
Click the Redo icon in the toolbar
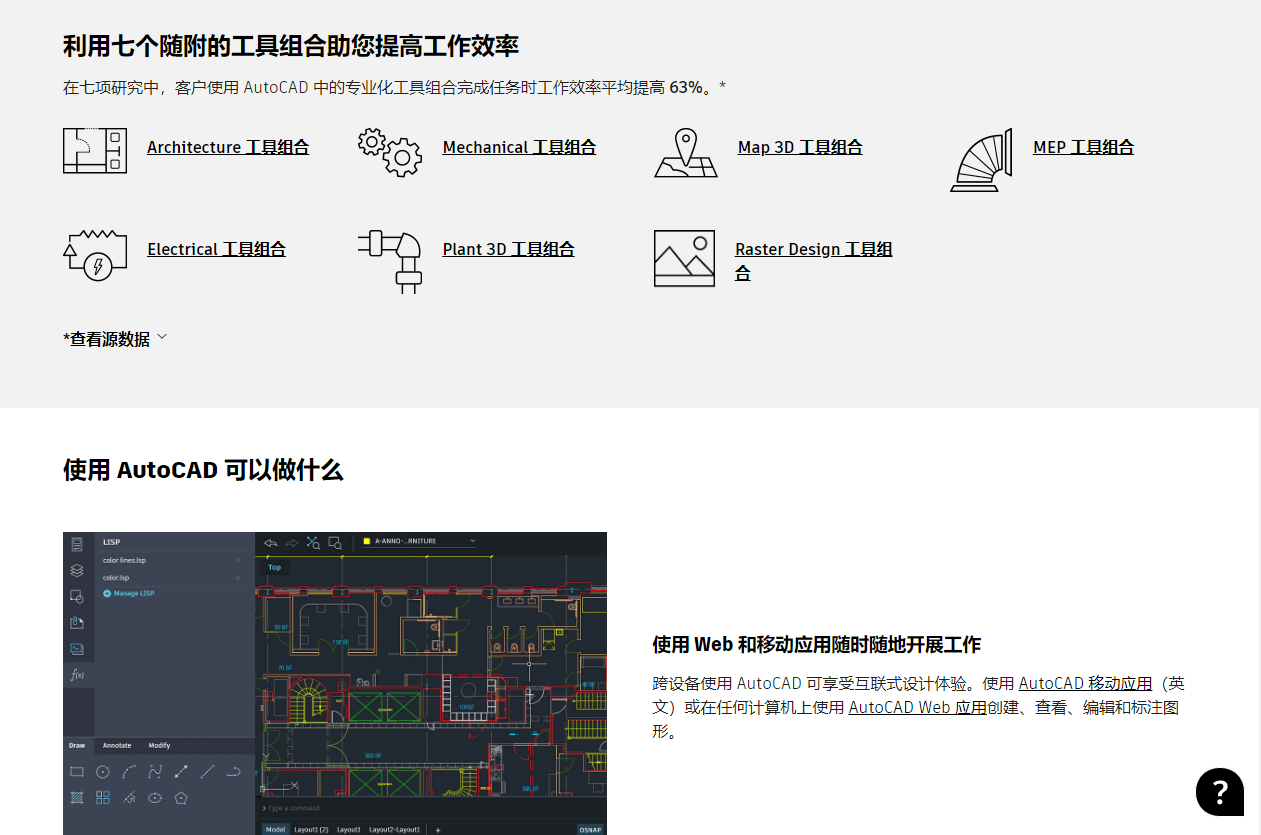pos(291,544)
